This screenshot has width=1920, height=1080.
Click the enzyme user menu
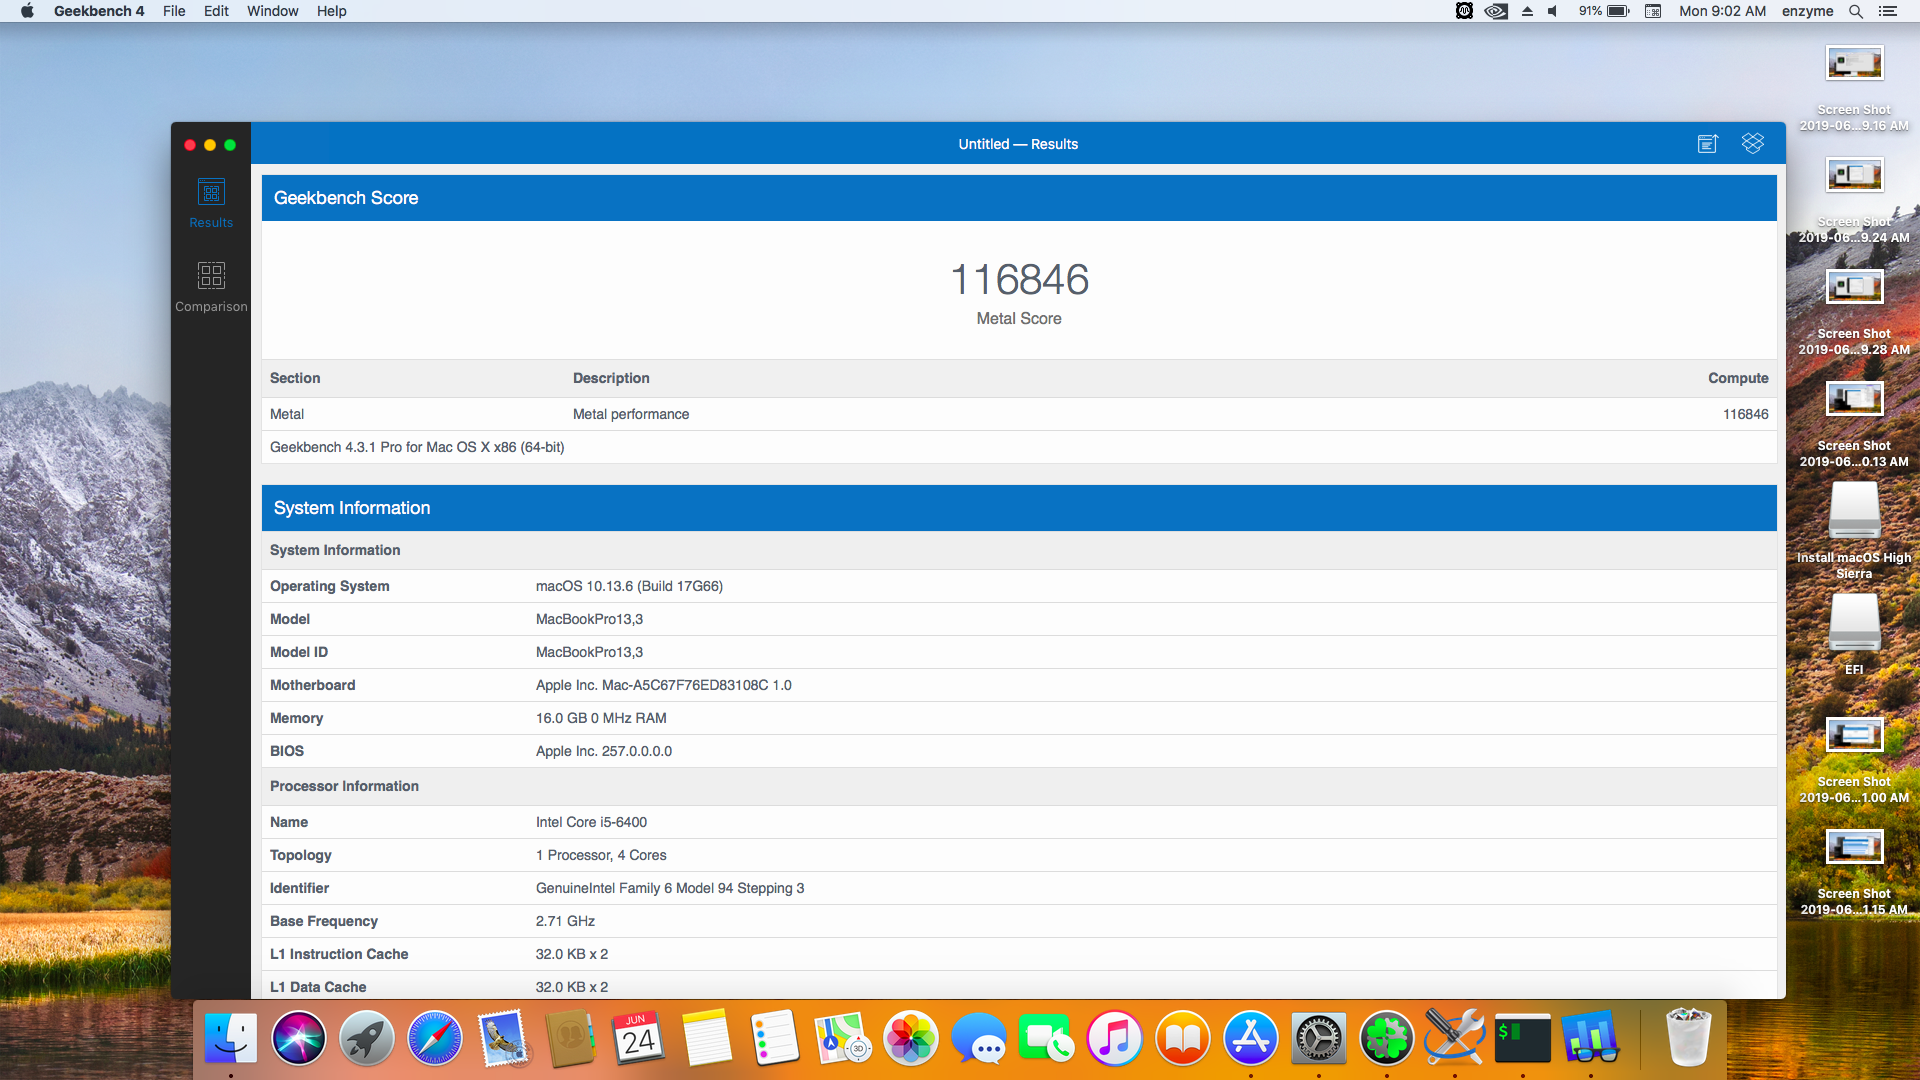[1807, 11]
